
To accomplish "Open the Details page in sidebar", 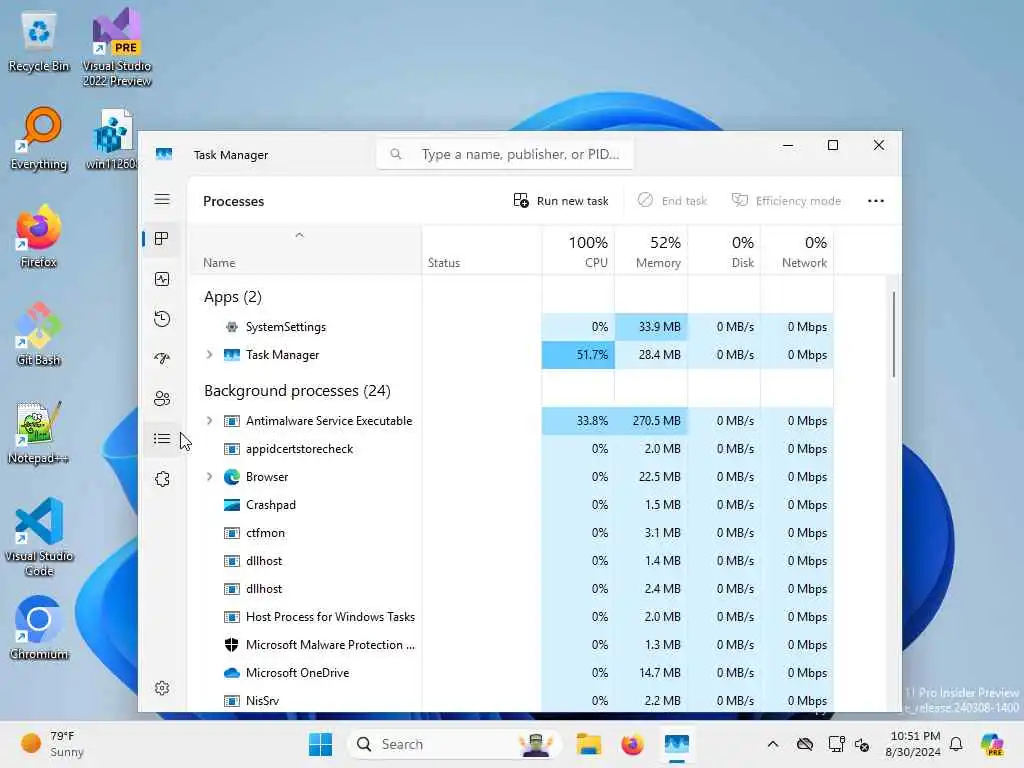I will click(162, 439).
